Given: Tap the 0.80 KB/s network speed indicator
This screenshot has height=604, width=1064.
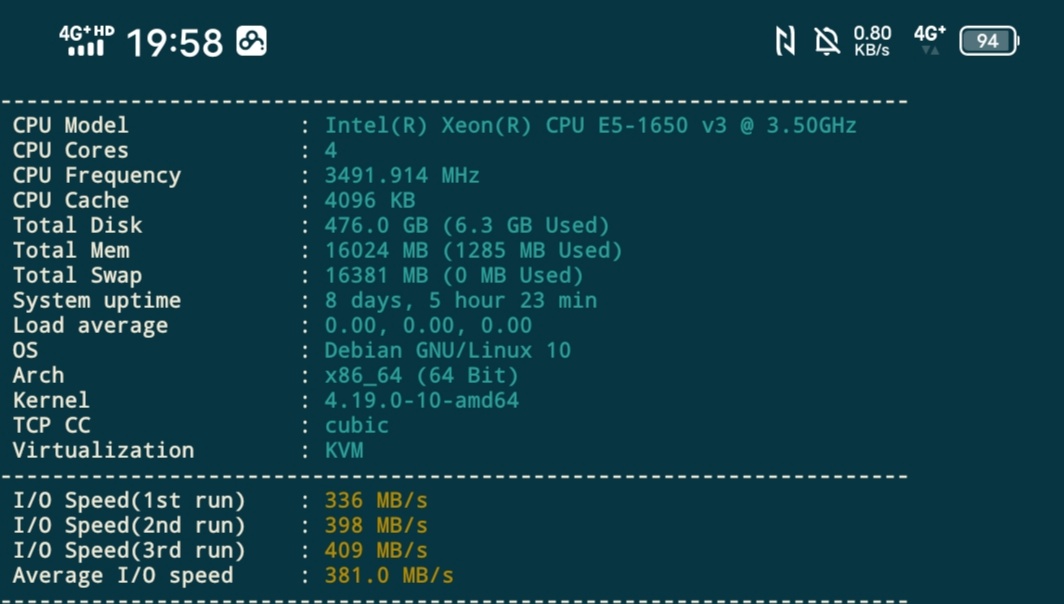Looking at the screenshot, I should tap(872, 41).
